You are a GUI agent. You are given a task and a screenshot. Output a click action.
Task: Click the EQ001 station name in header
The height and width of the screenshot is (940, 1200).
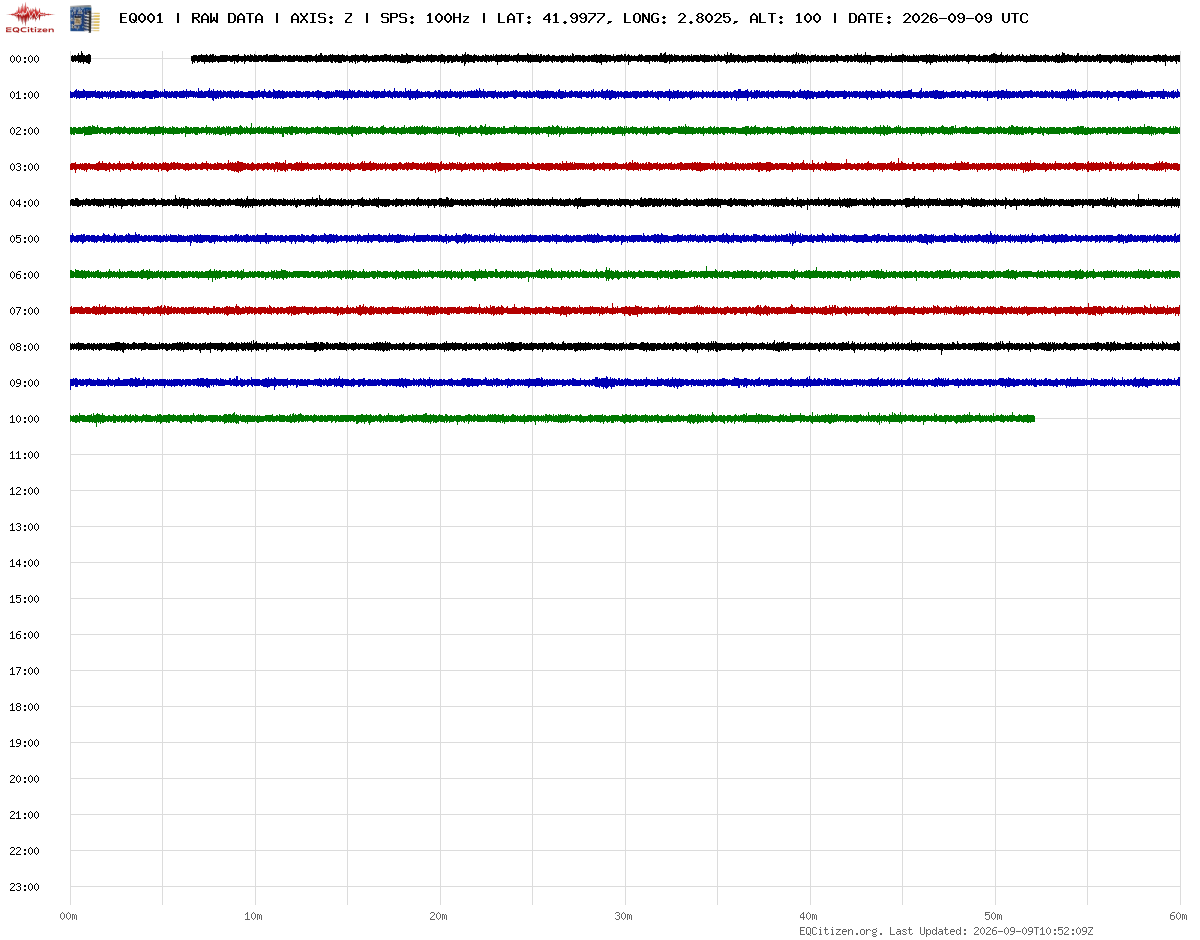point(141,18)
